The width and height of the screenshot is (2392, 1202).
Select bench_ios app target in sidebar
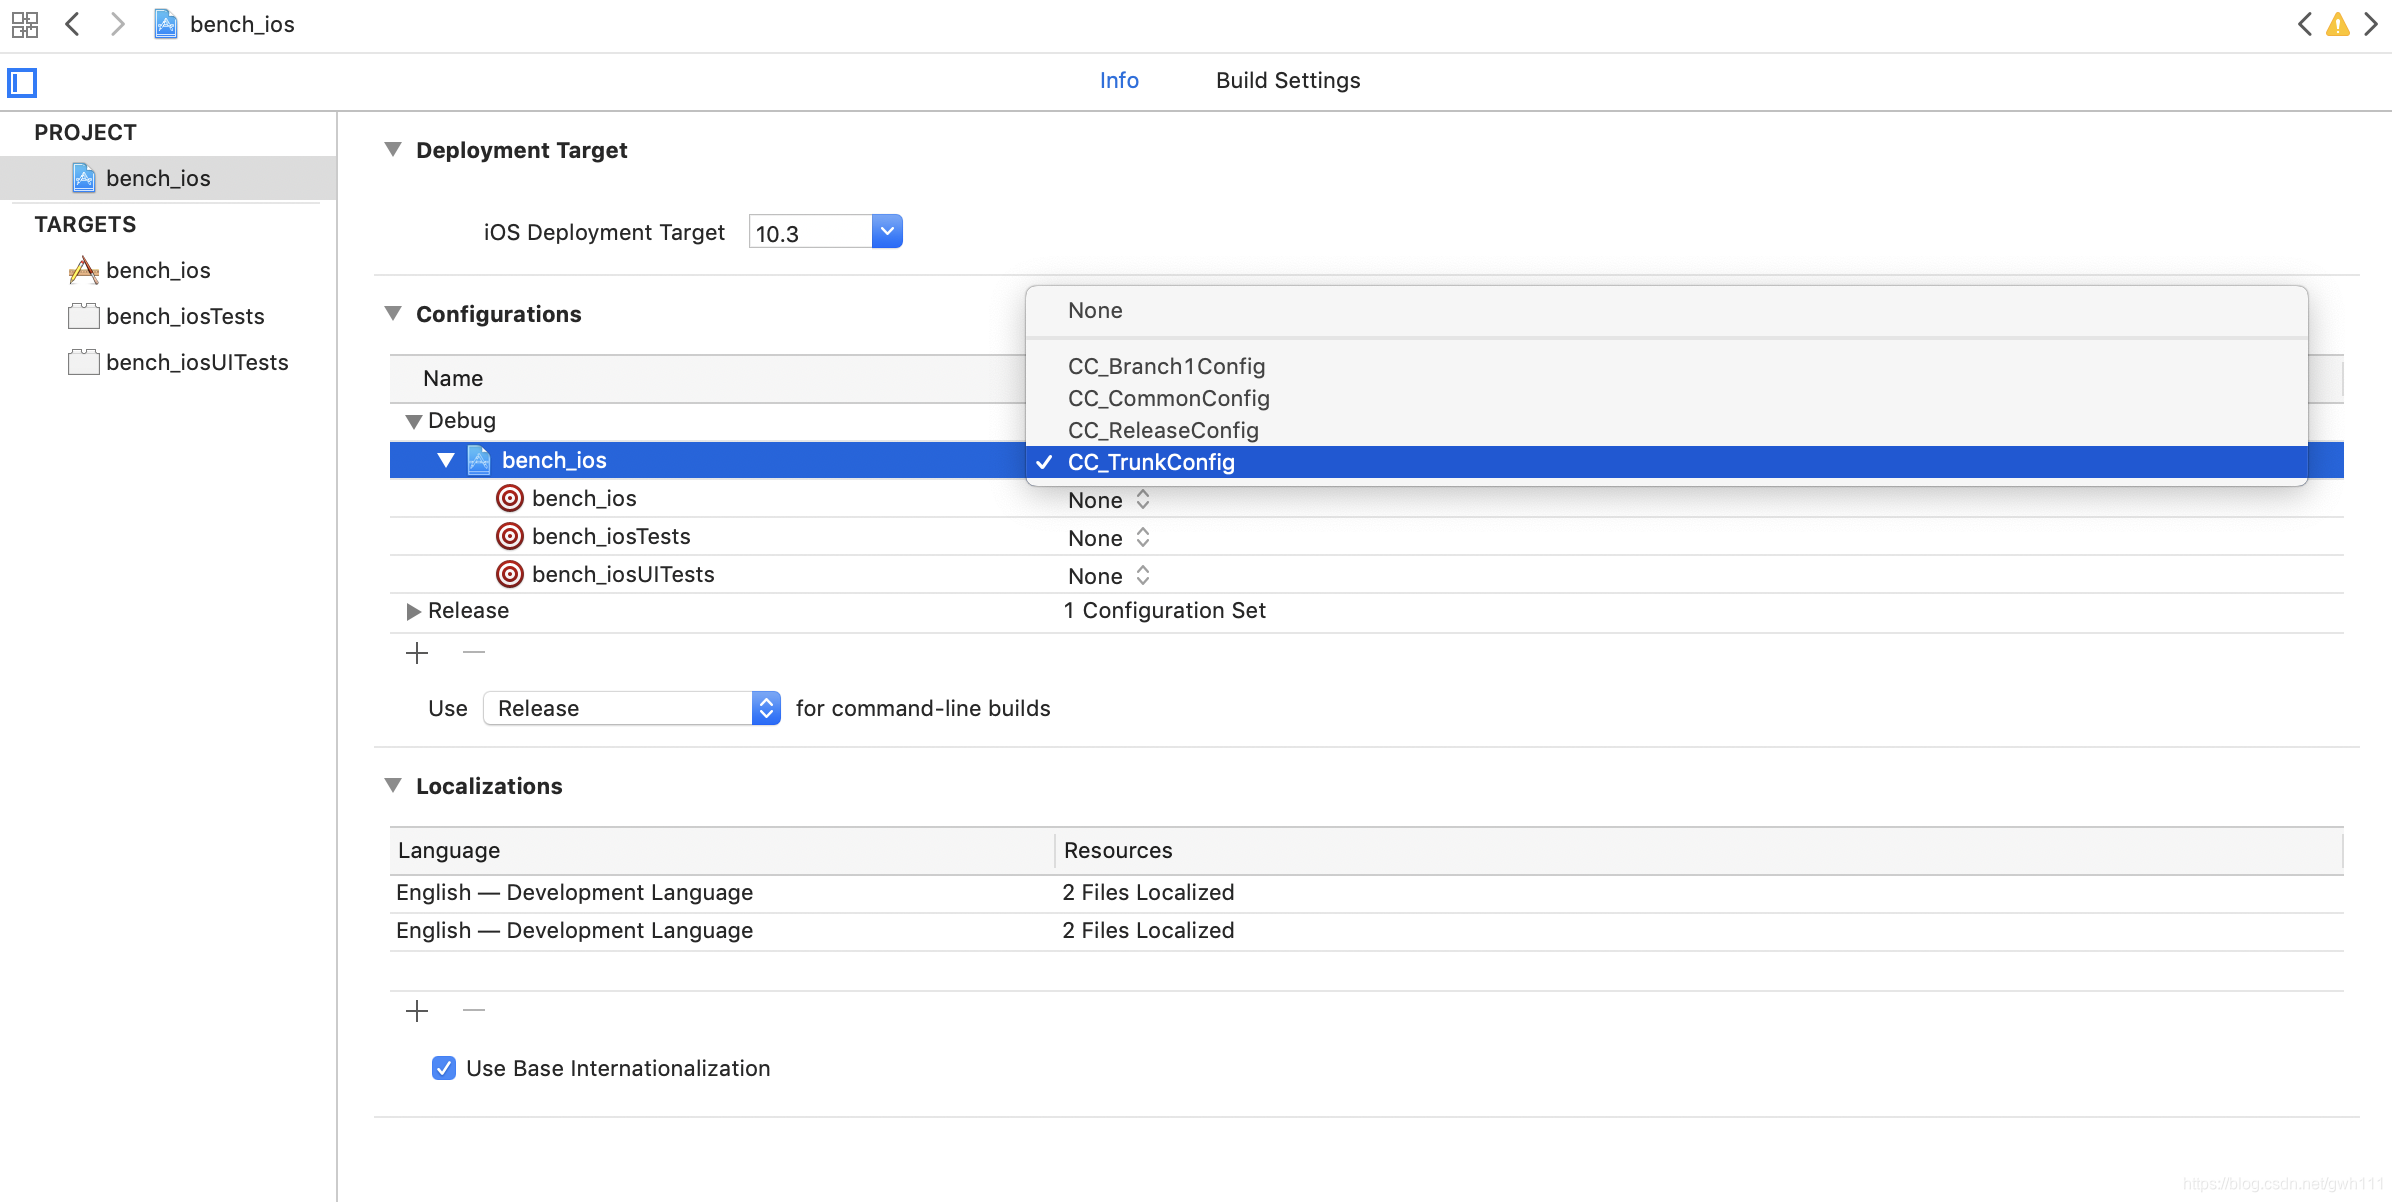pyautogui.click(x=157, y=270)
